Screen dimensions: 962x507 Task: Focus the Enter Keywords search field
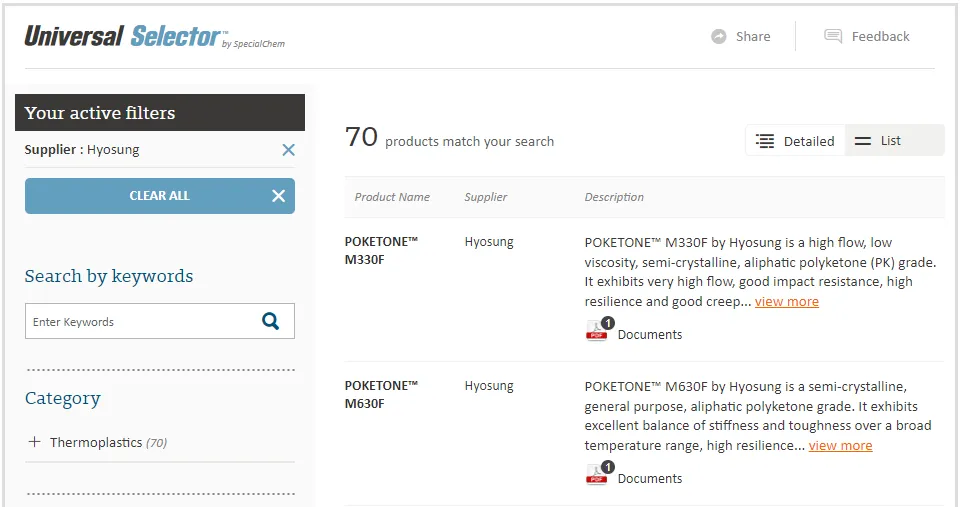(x=160, y=321)
